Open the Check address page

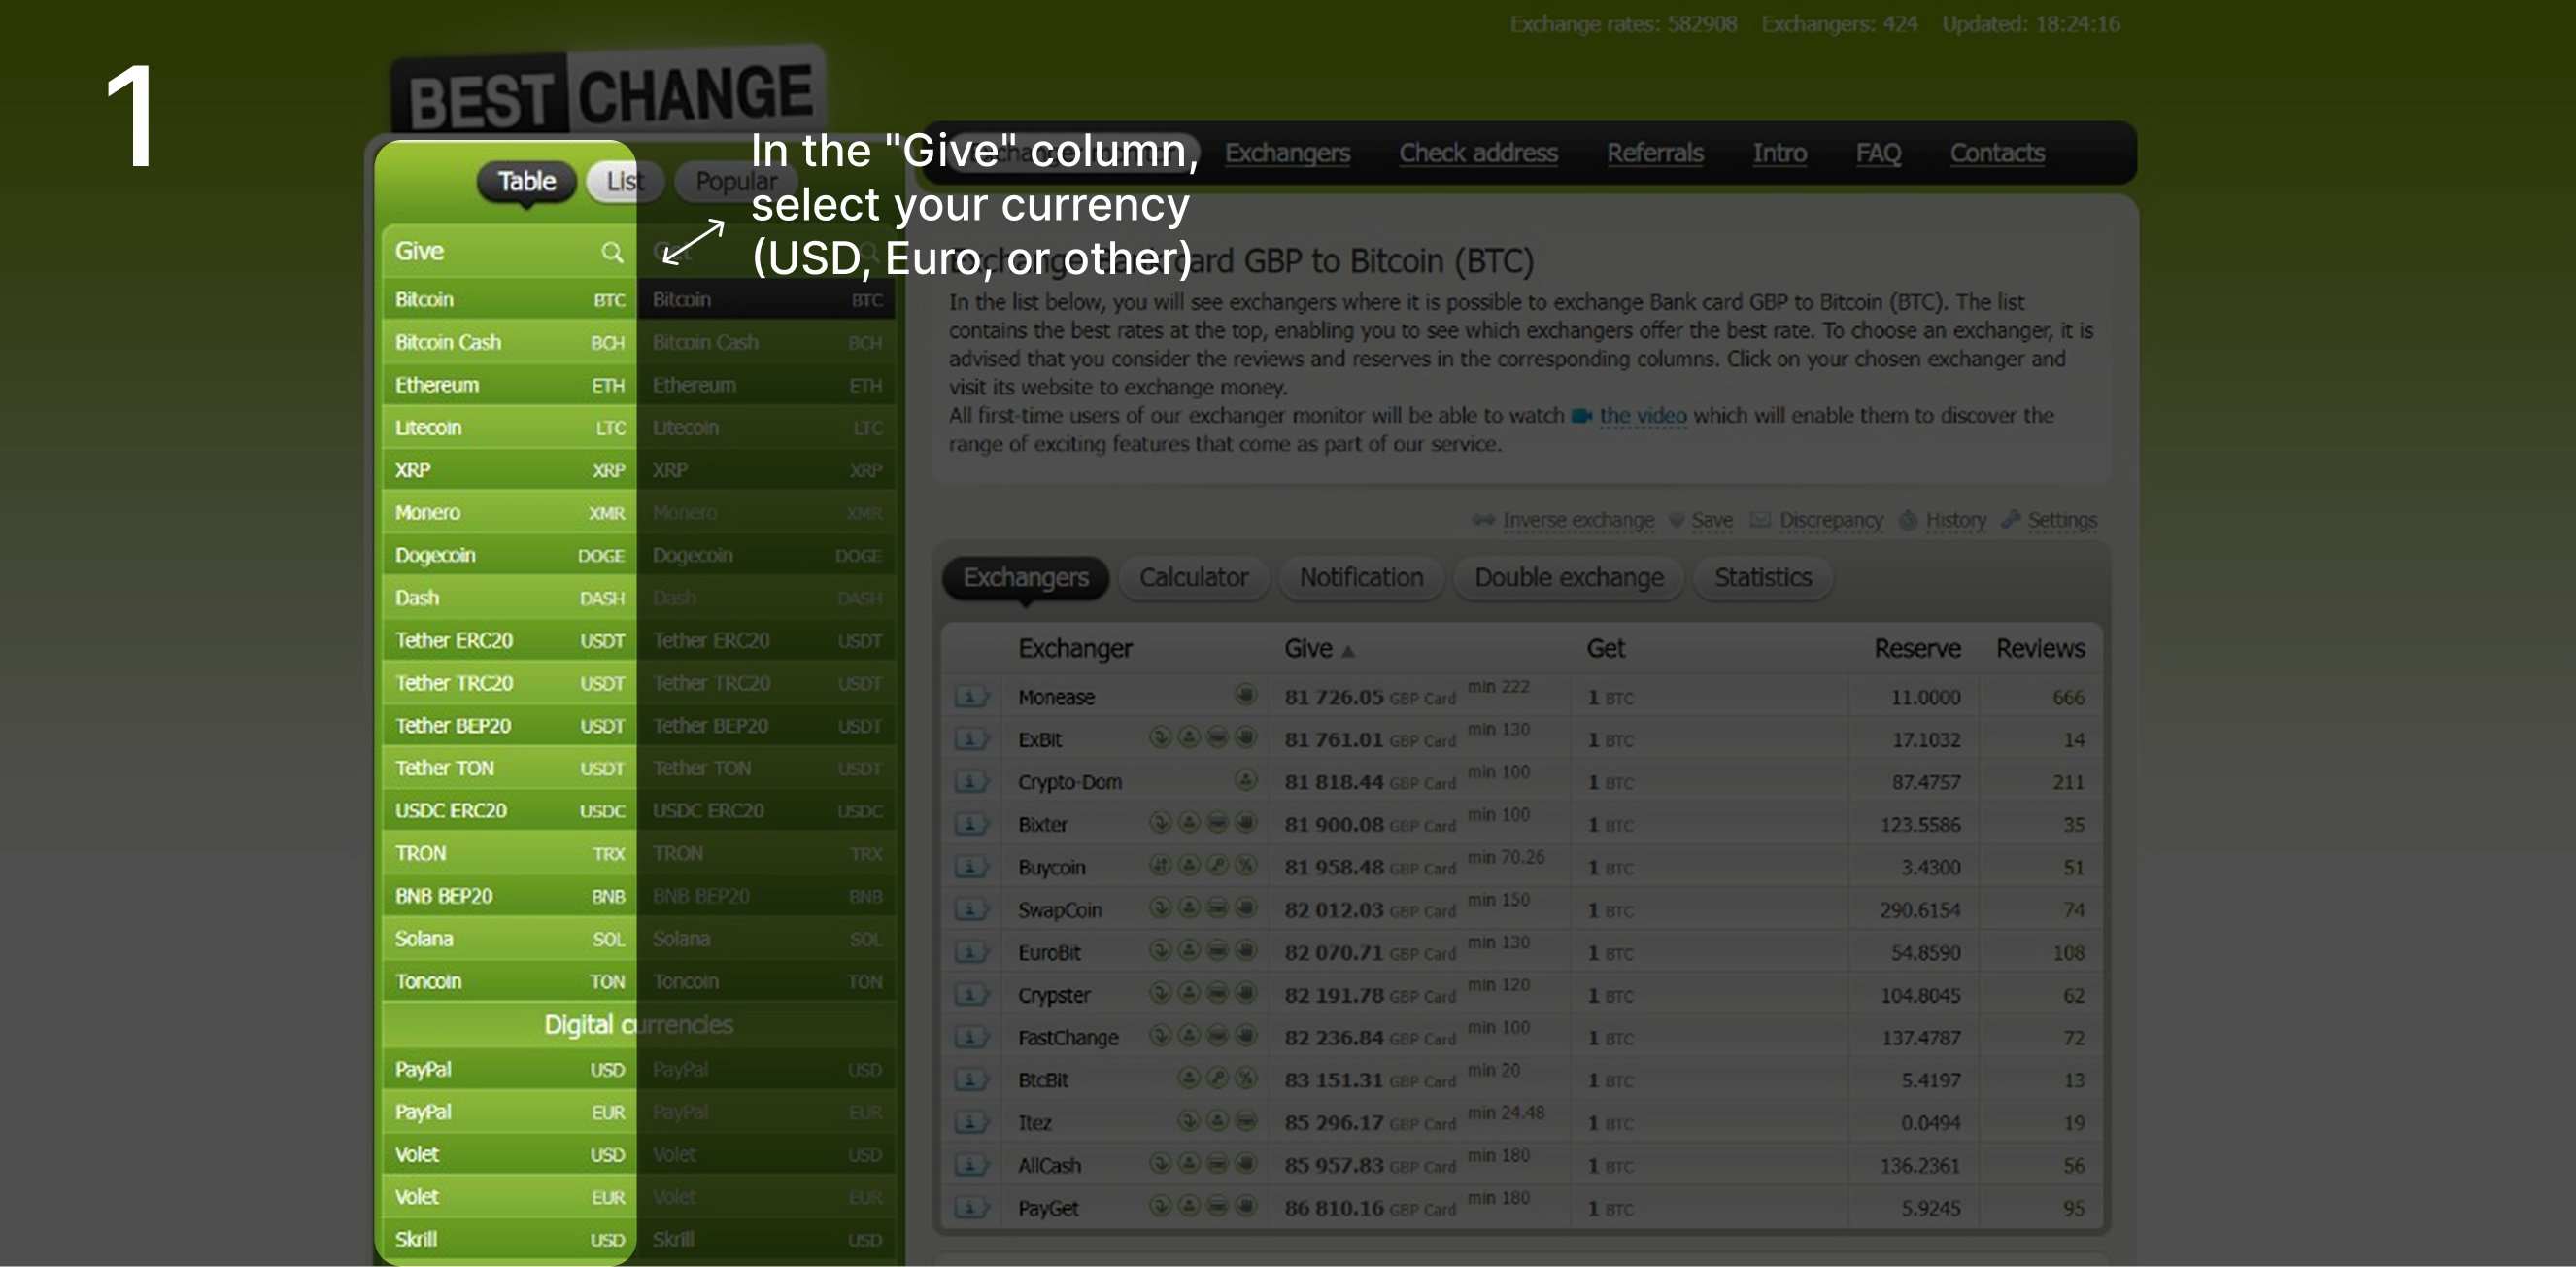(x=1478, y=153)
